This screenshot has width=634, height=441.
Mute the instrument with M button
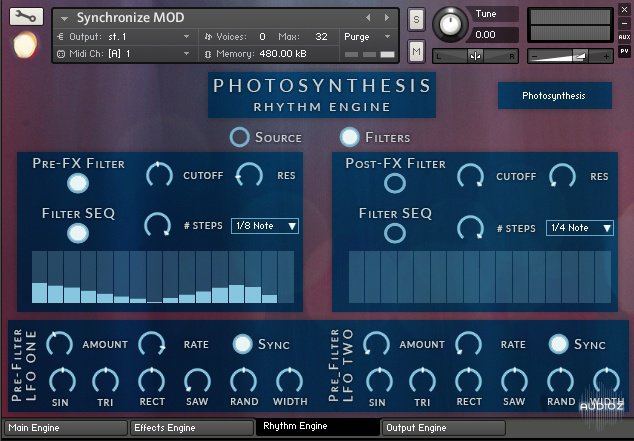(416, 51)
